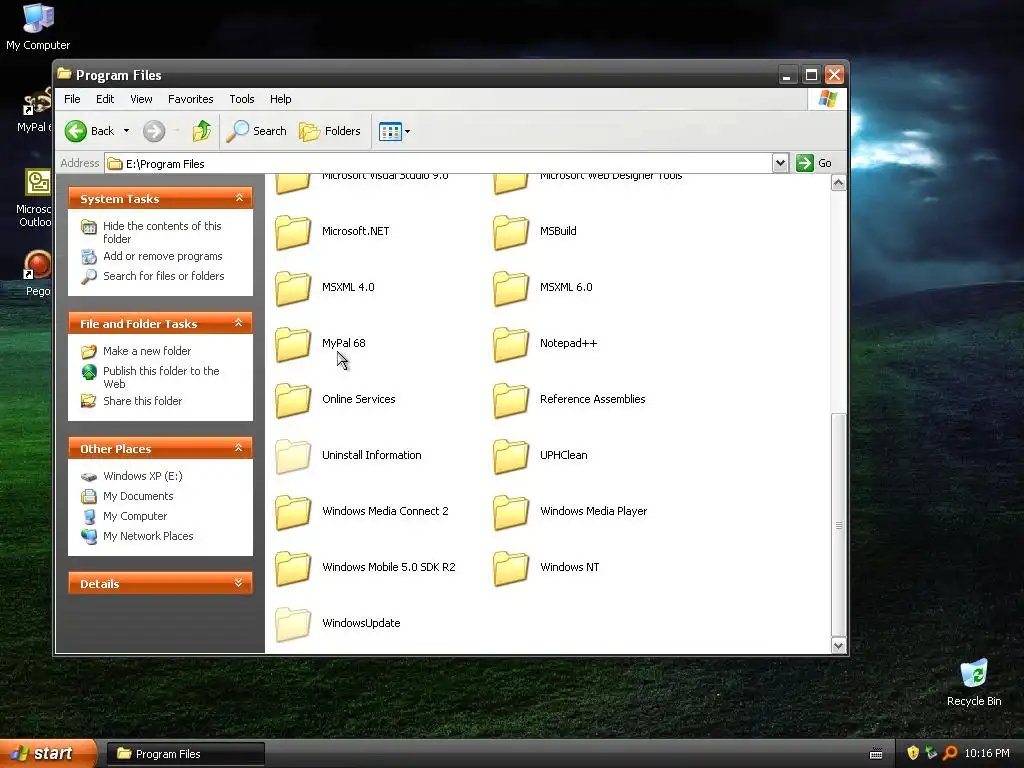
Task: Select the Windows Media Player folder icon
Action: tap(511, 513)
